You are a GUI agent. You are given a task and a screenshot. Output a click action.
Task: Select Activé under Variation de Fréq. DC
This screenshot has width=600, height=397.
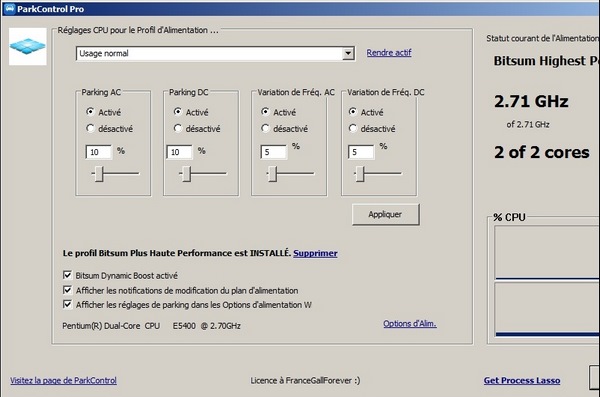pyautogui.click(x=353, y=112)
